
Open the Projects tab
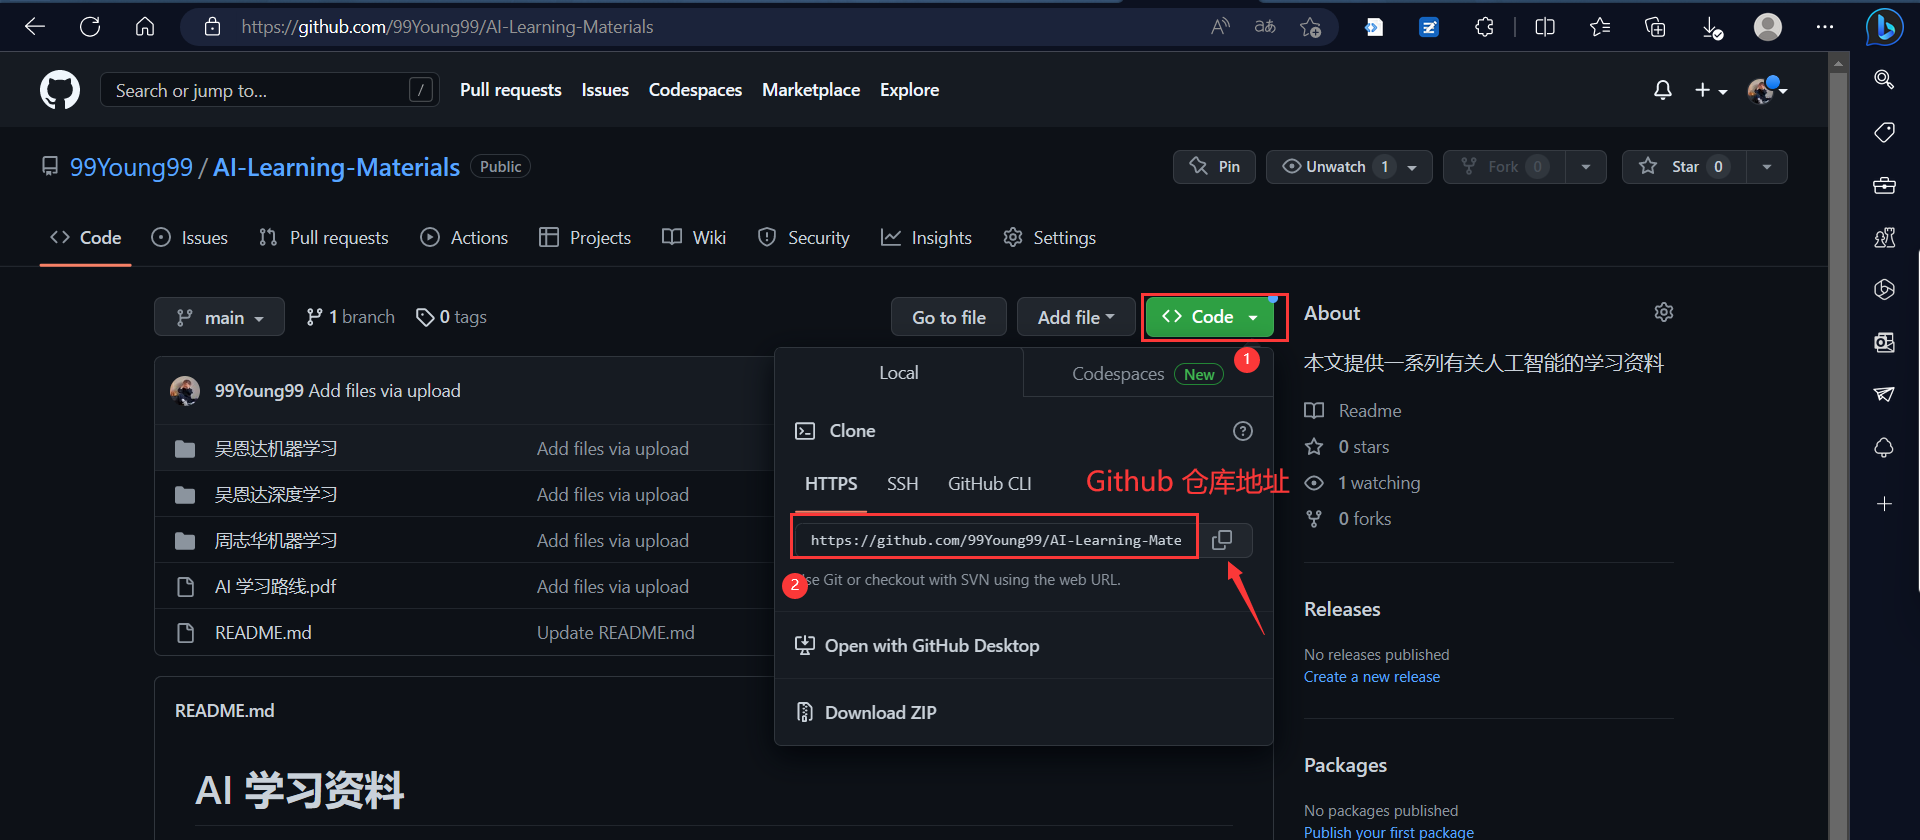(x=585, y=238)
